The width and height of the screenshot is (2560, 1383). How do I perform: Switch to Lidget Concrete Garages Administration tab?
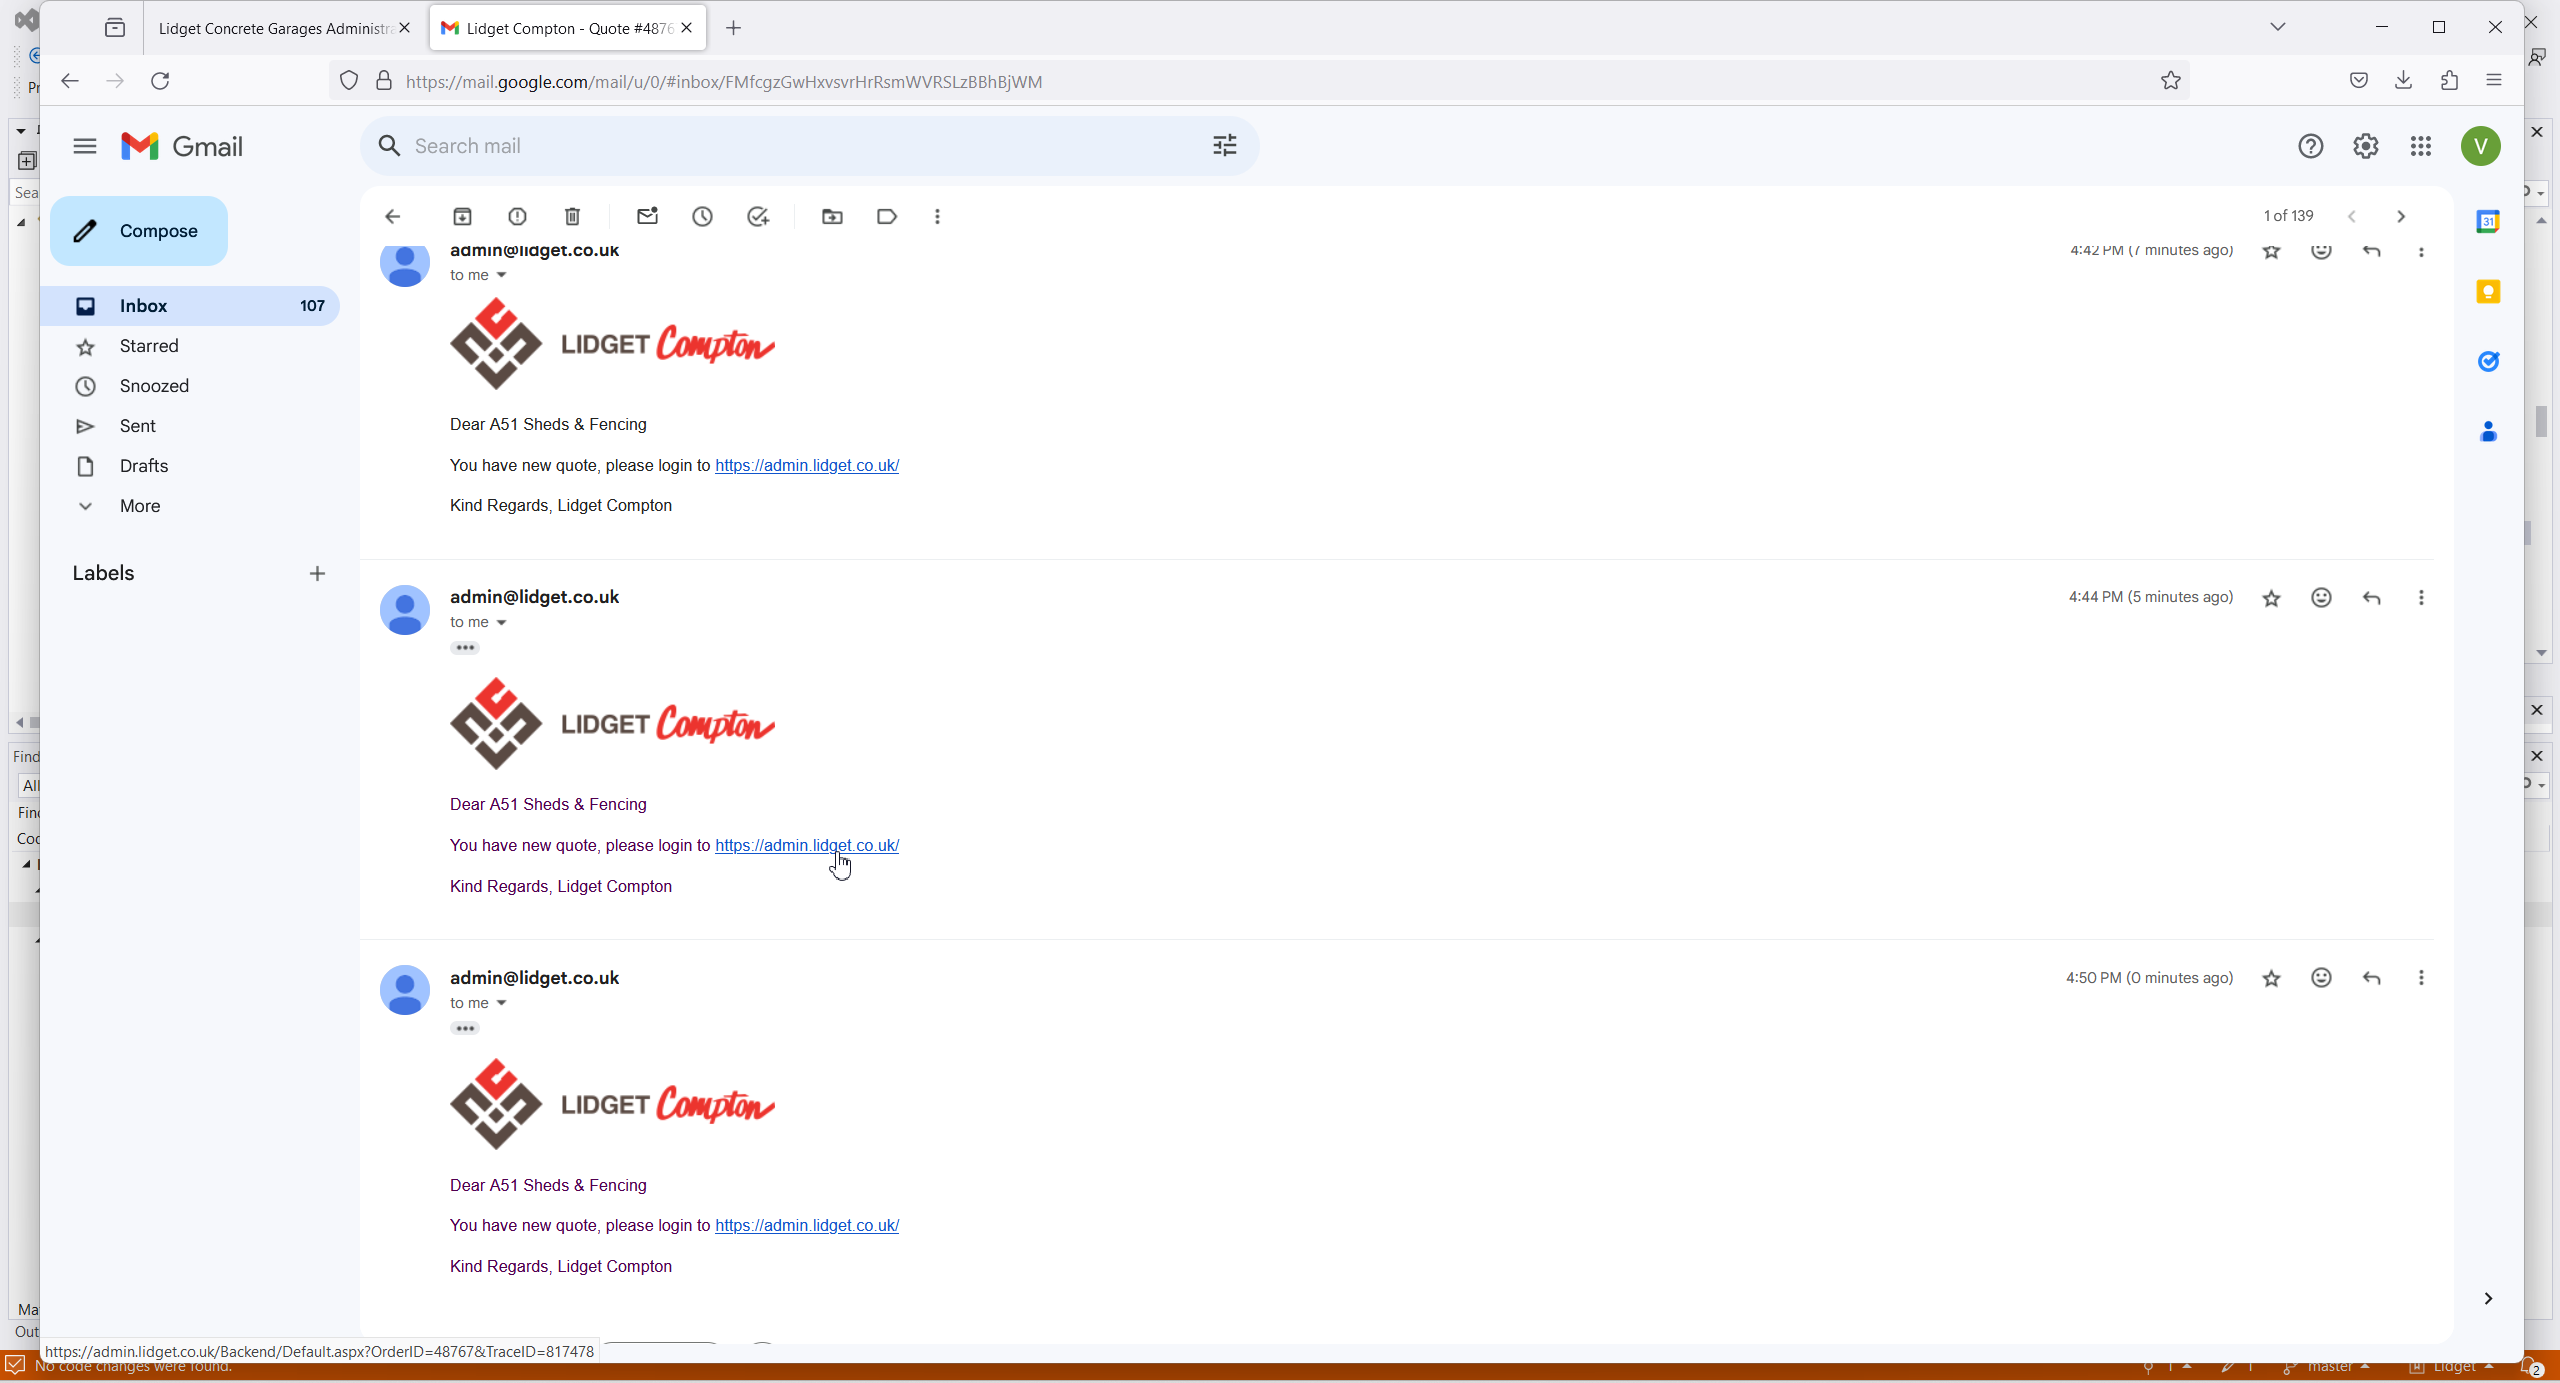(274, 28)
